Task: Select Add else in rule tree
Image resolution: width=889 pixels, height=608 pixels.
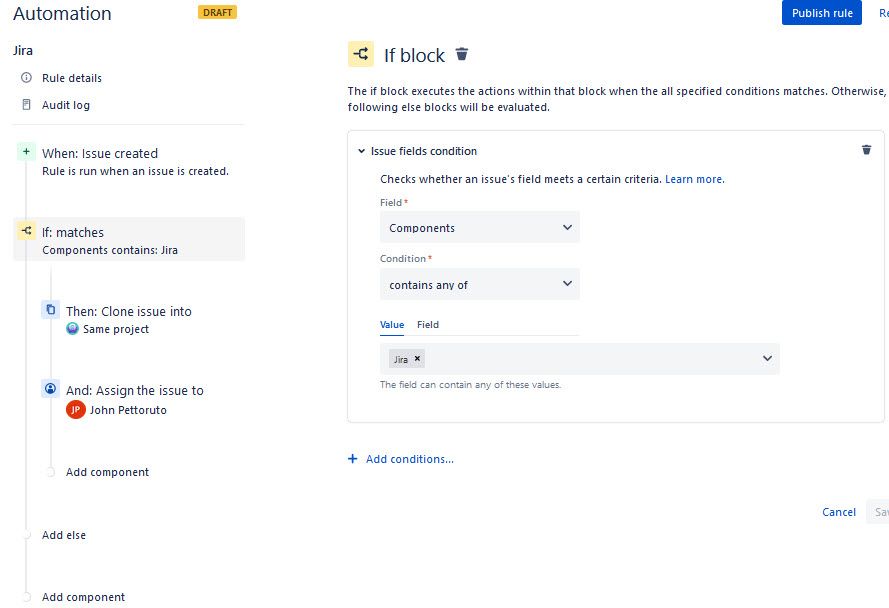Action: pyautogui.click(x=64, y=535)
